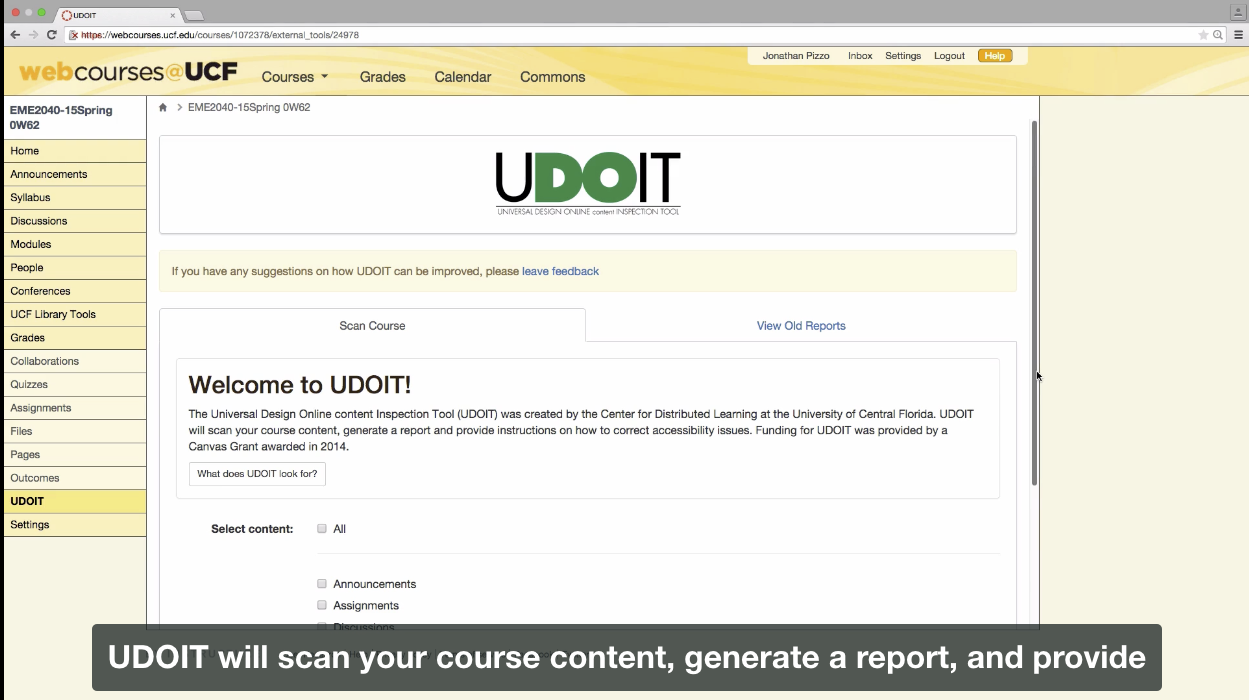Open a new browser tab
Screen dimensions: 1249x700
pyautogui.click(x=192, y=15)
